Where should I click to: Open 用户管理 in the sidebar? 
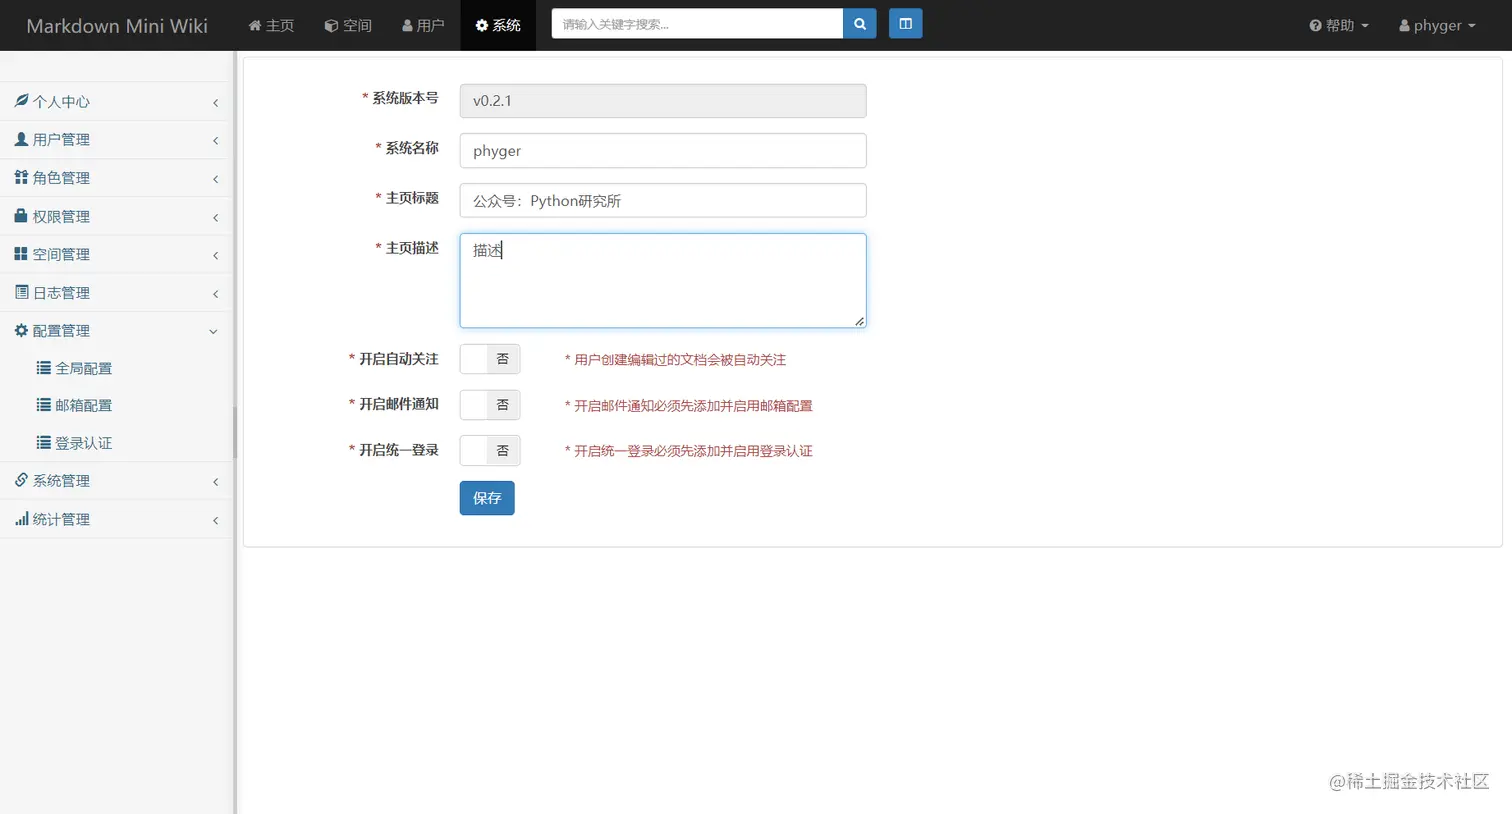point(116,139)
